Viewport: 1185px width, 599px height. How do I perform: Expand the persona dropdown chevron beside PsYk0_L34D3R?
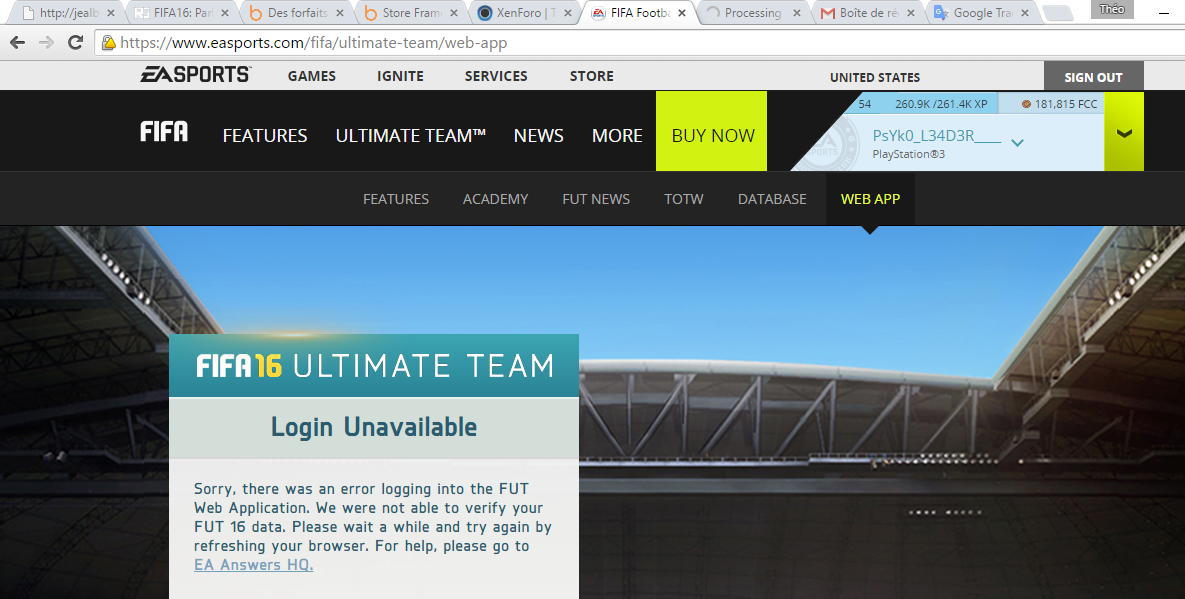(1017, 142)
